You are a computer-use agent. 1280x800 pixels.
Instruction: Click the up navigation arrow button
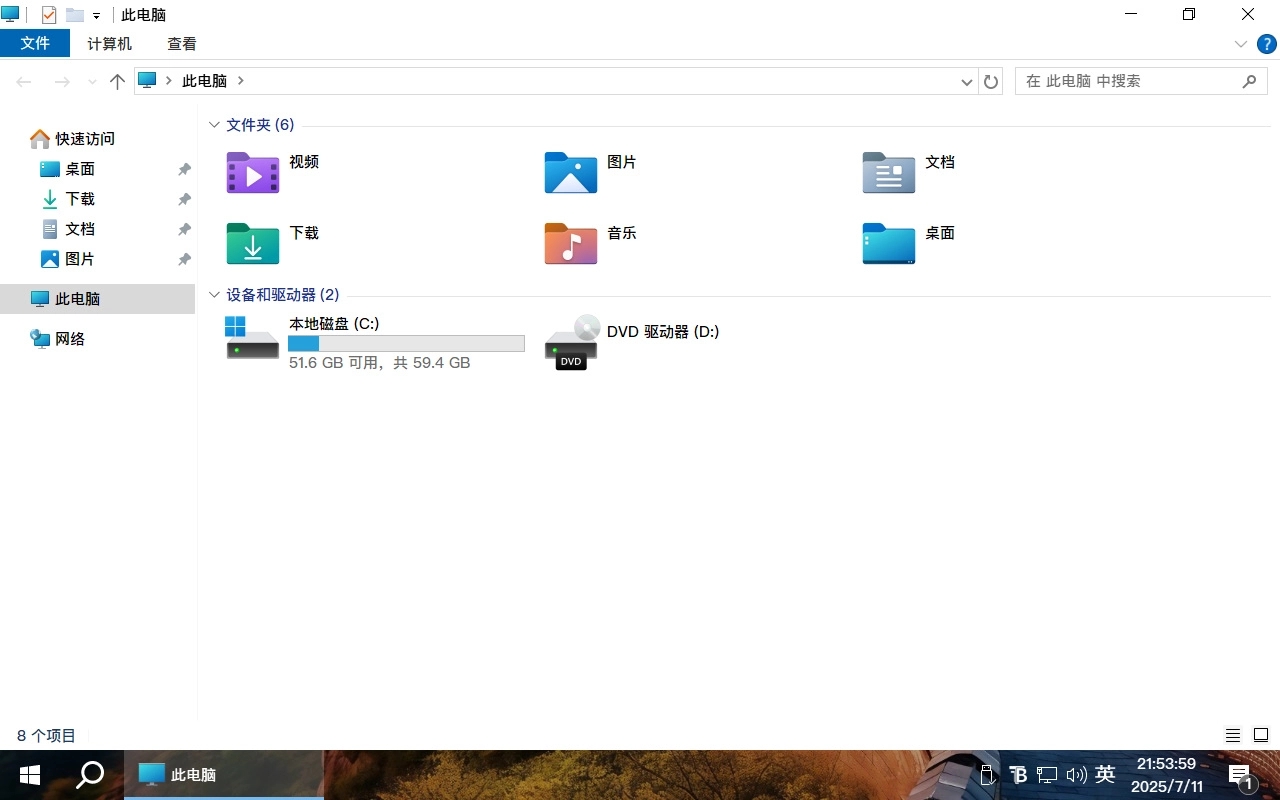117,81
